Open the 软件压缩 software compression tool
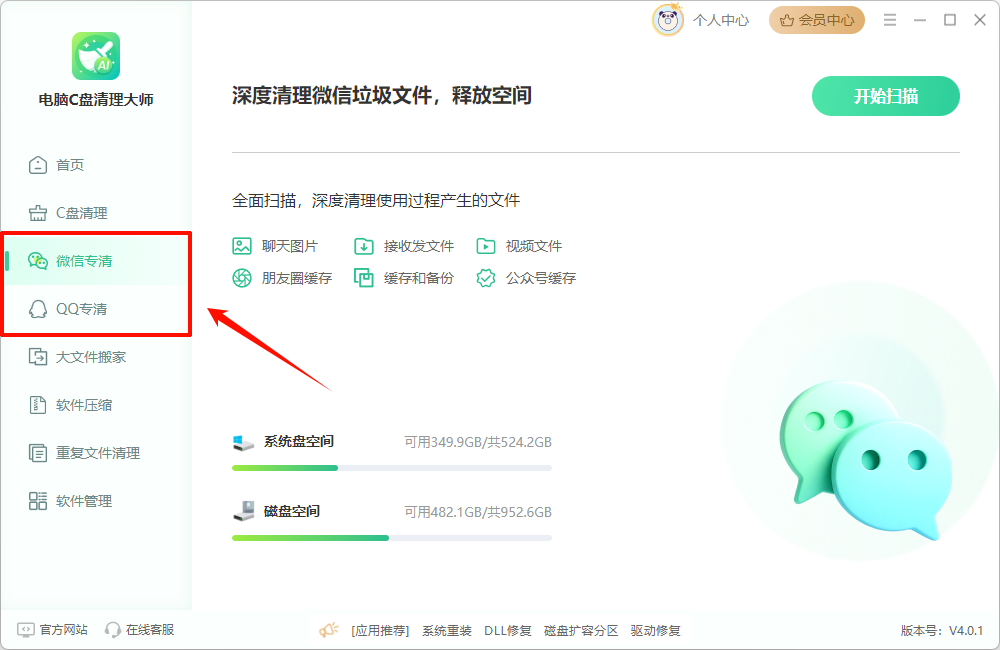 (79, 405)
